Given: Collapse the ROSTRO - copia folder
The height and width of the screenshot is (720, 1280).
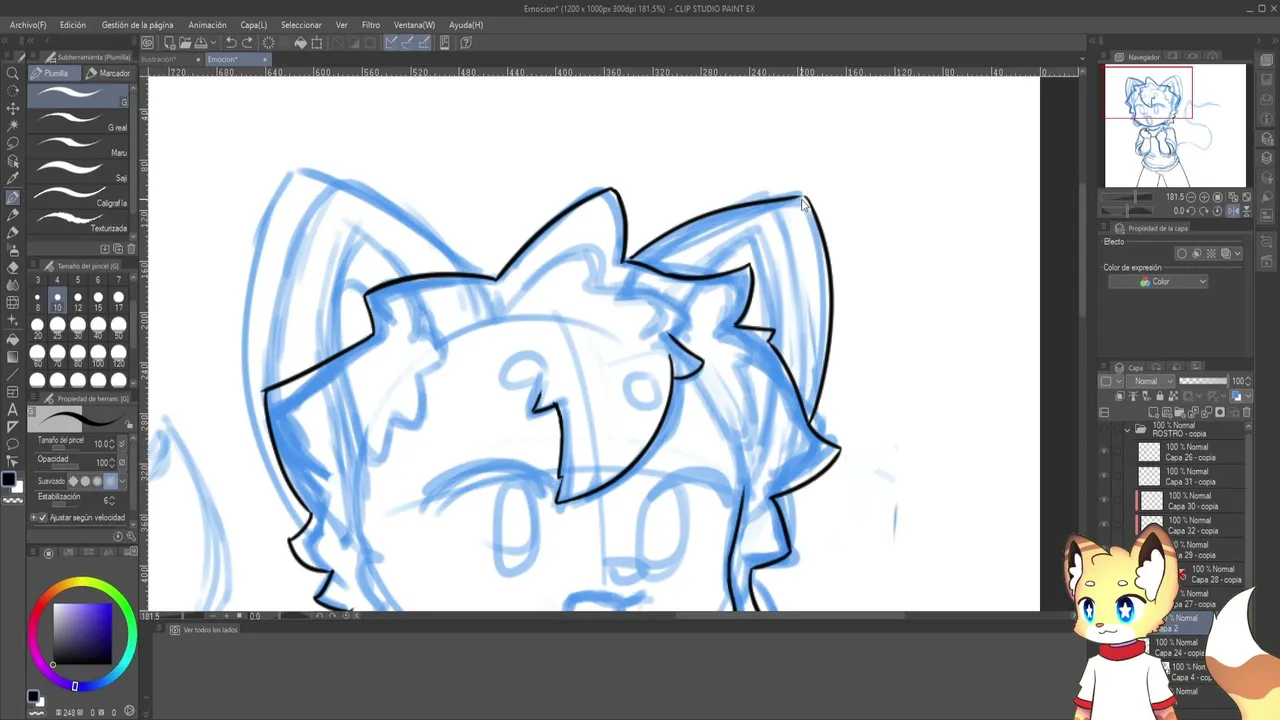Looking at the screenshot, I should pos(1127,430).
